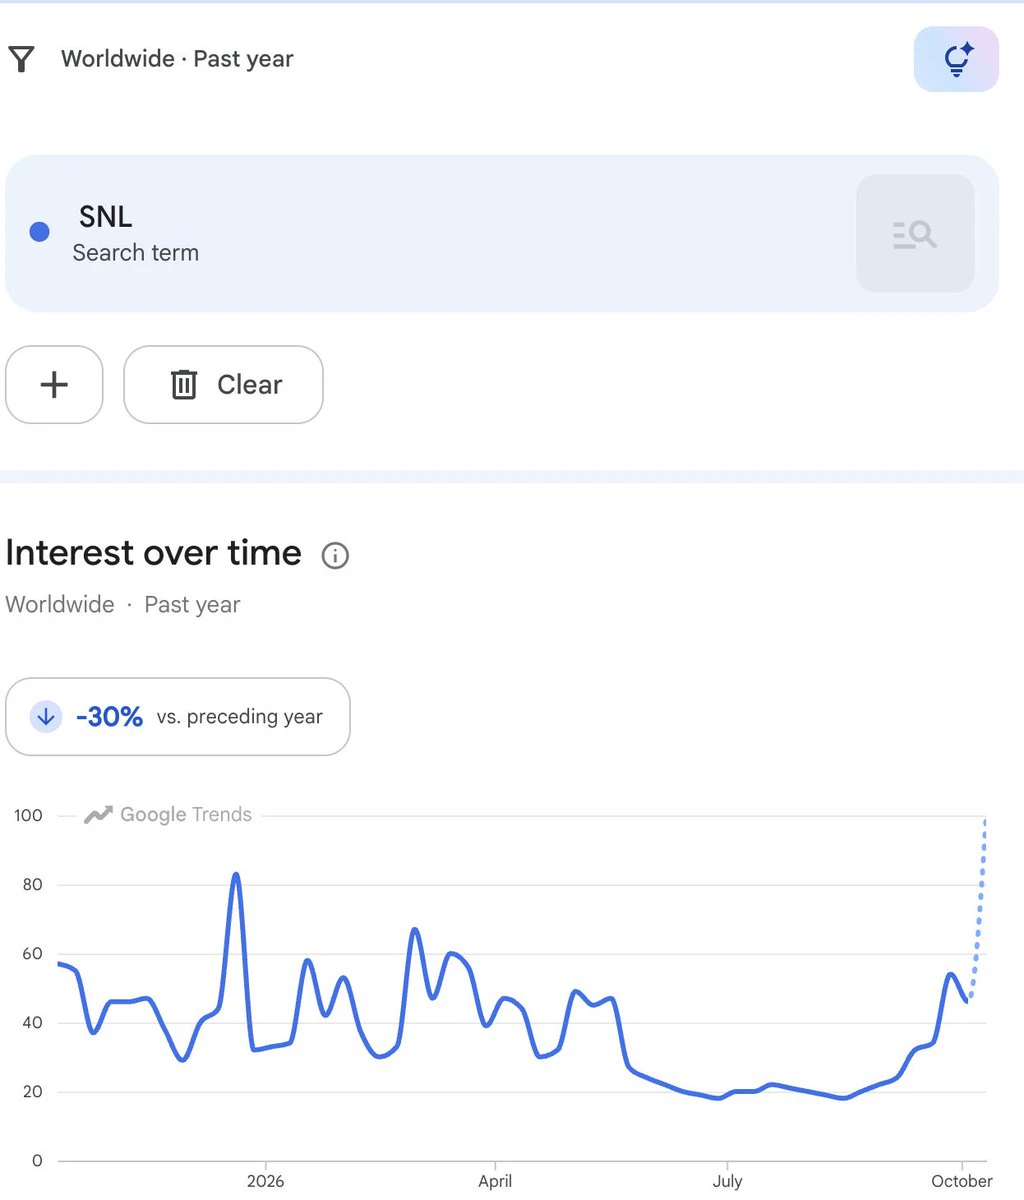Click the search-list icon in SNL card
Screen dimensions: 1024x1200
tap(915, 234)
